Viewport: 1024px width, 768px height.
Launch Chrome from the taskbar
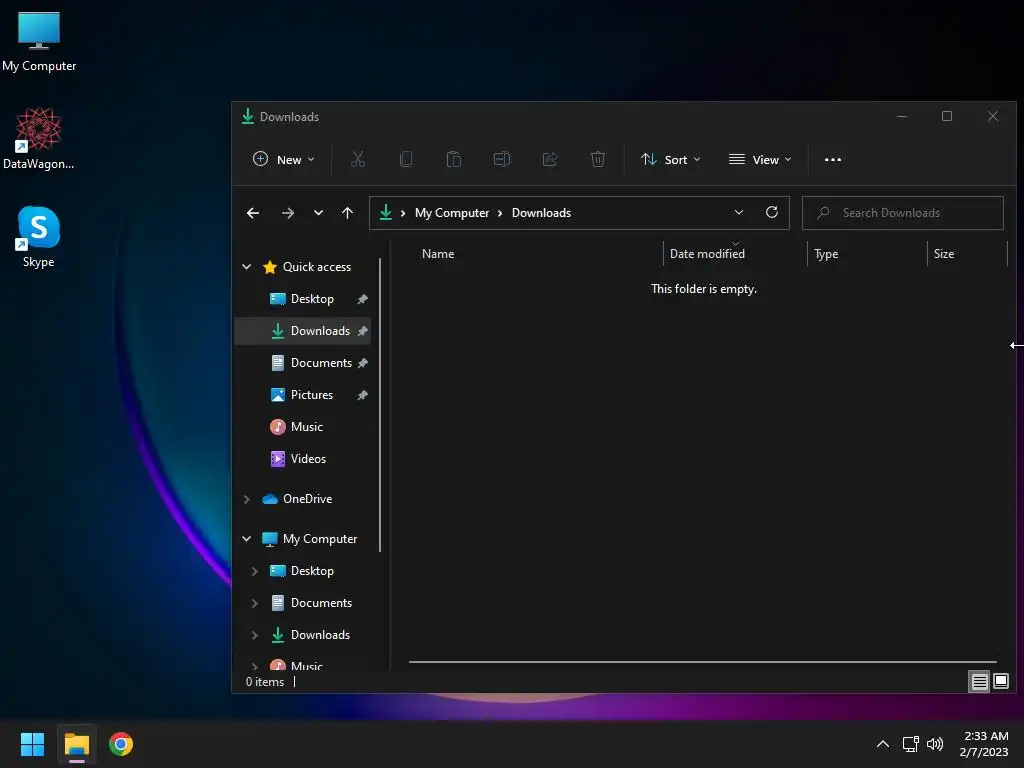121,744
